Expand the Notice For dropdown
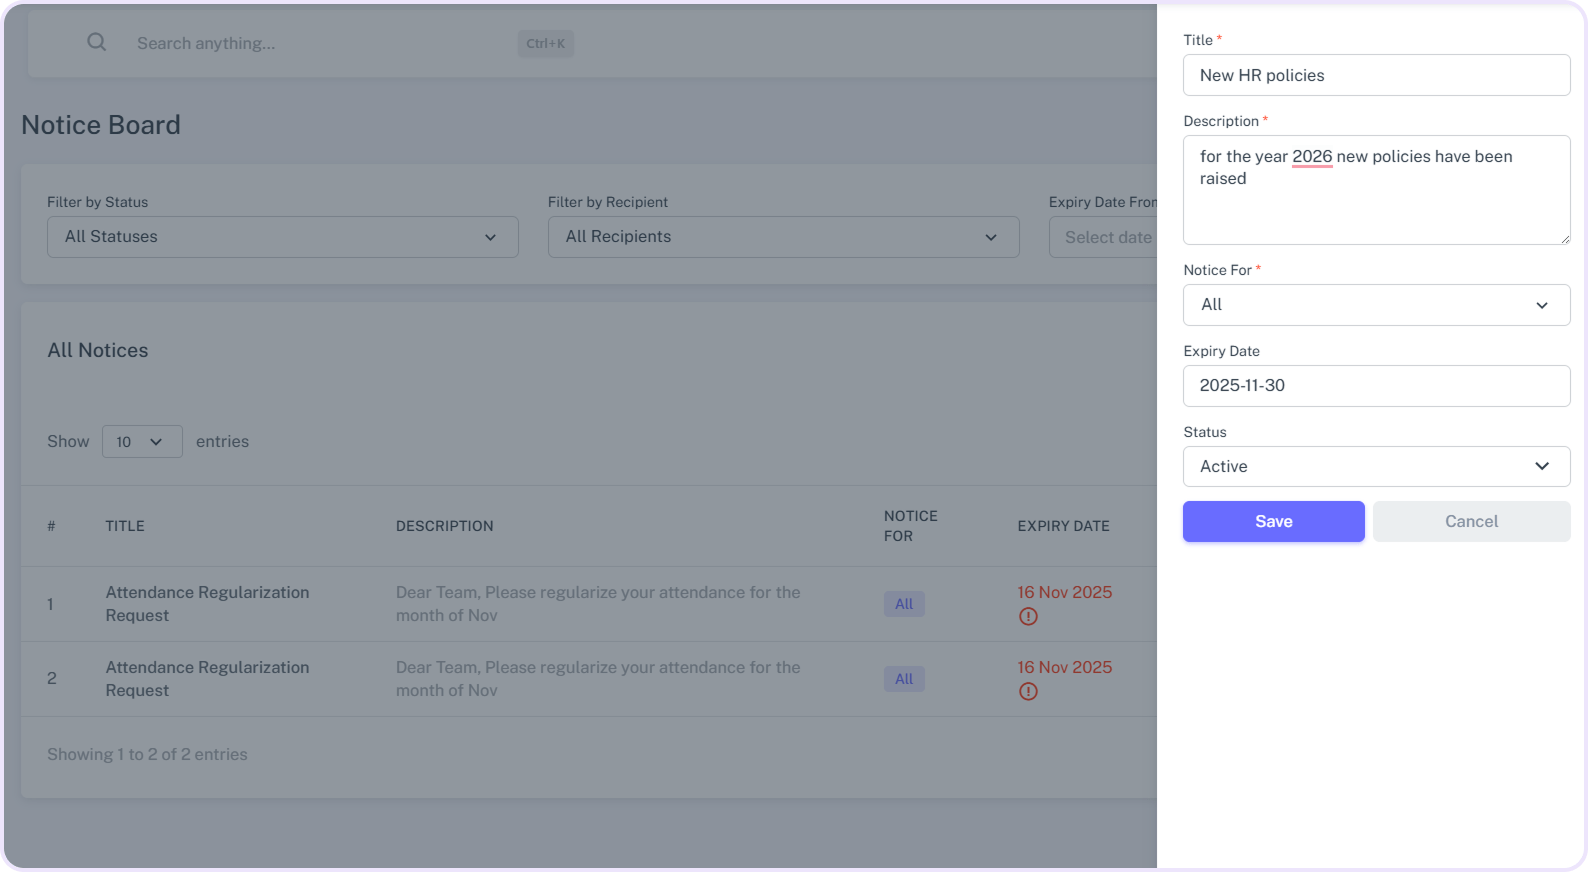The width and height of the screenshot is (1588, 872). 1376,305
